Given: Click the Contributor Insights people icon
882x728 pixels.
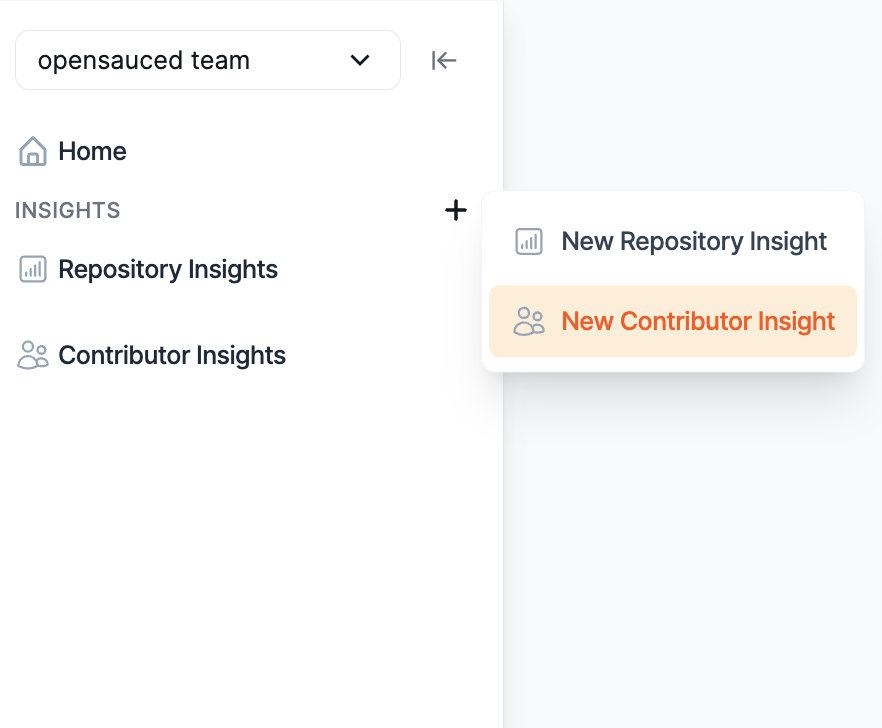Looking at the screenshot, I should 33,355.
